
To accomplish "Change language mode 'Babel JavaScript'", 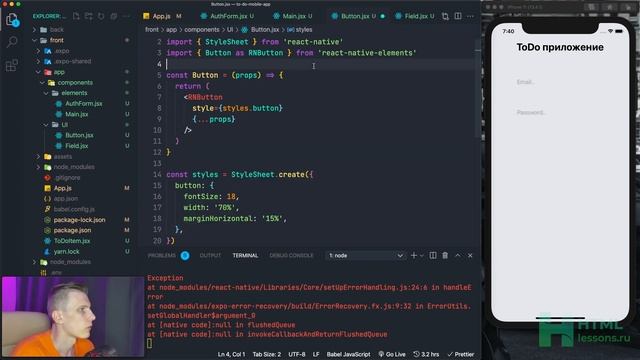I will pyautogui.click(x=348, y=354).
